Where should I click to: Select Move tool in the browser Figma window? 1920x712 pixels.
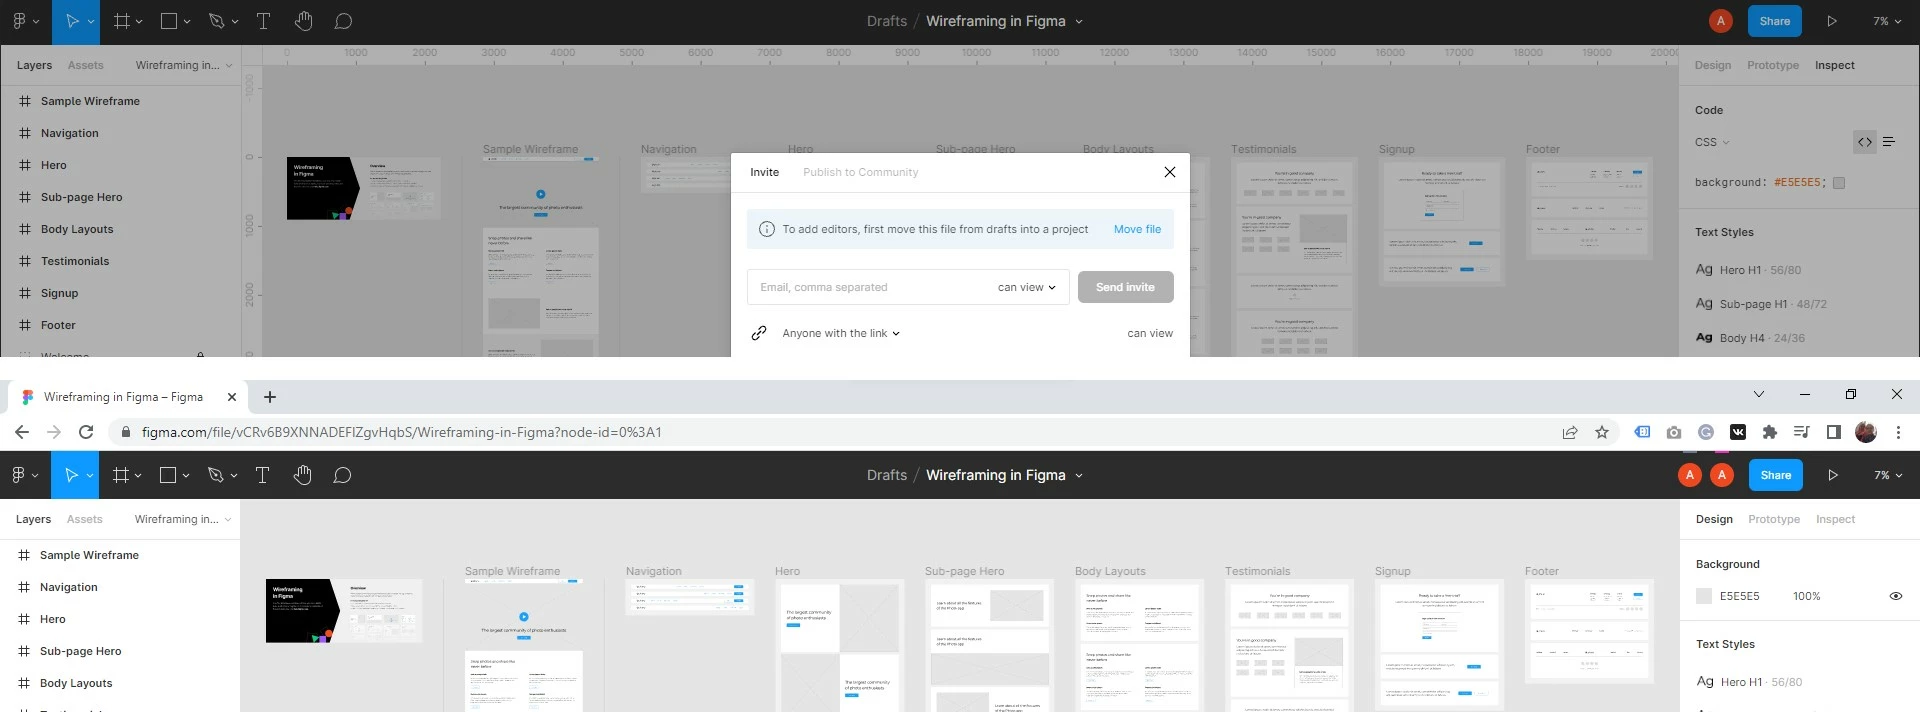pos(71,475)
